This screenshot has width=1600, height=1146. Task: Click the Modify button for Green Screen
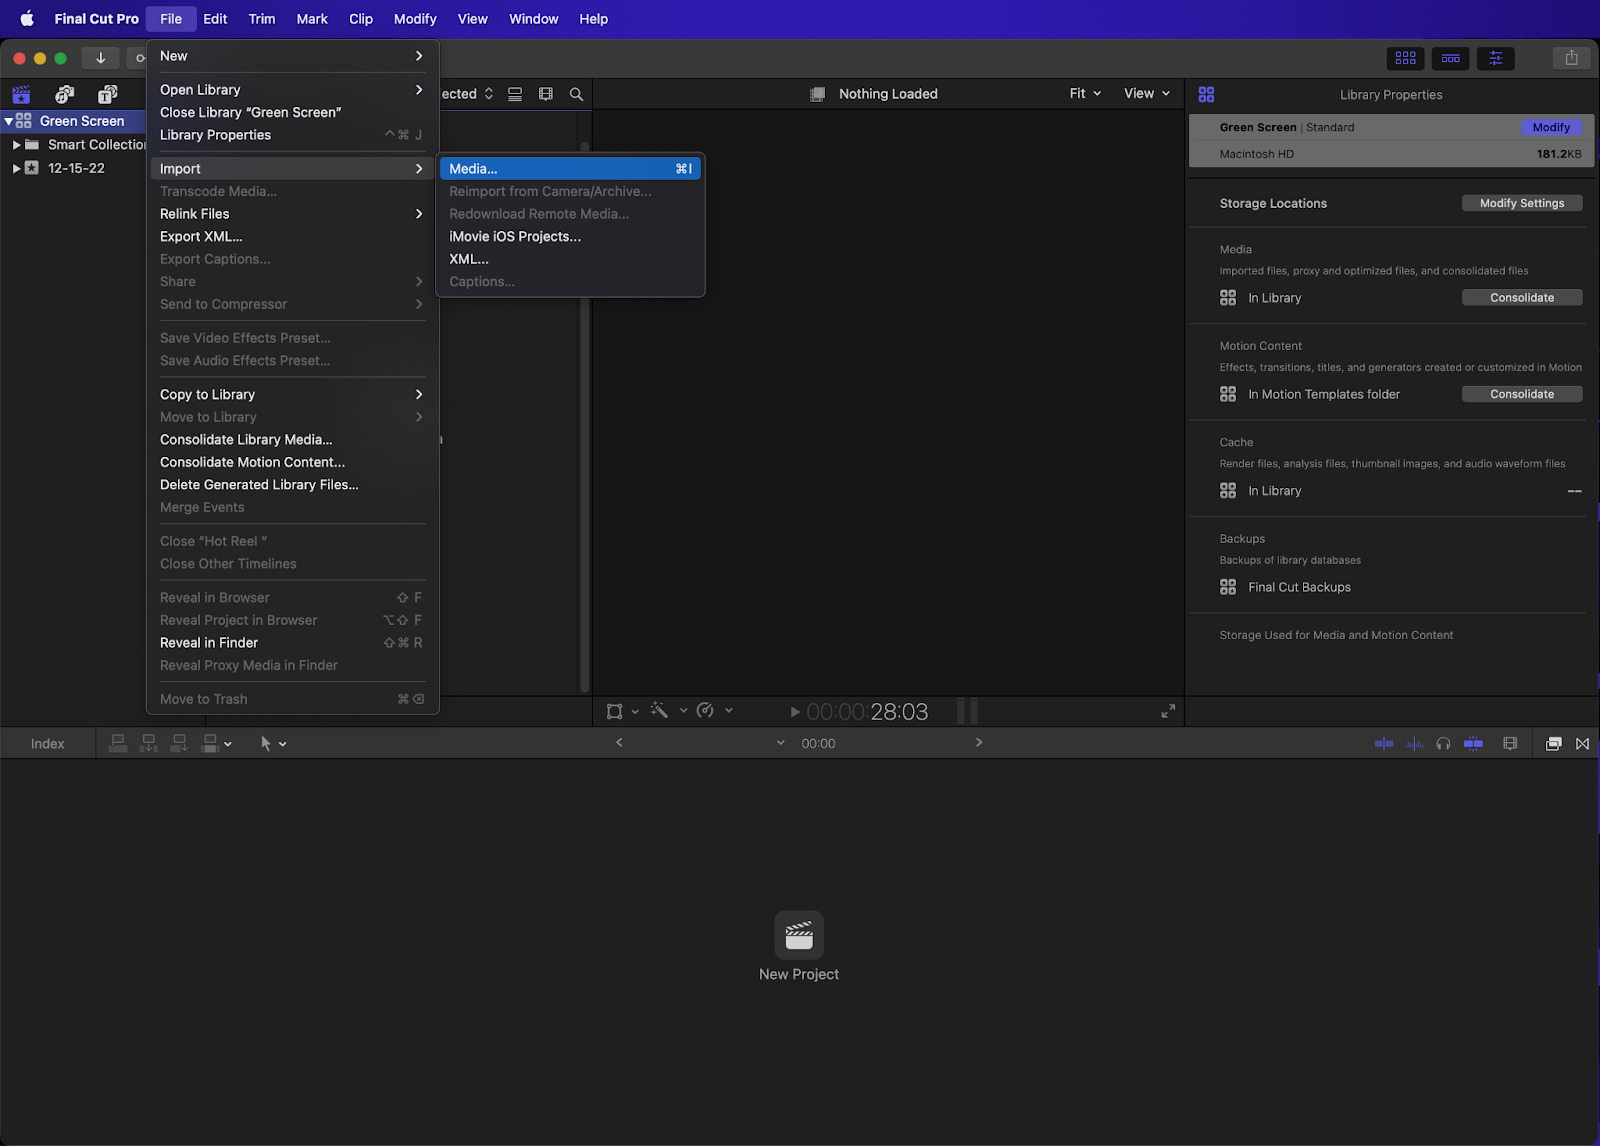point(1551,127)
